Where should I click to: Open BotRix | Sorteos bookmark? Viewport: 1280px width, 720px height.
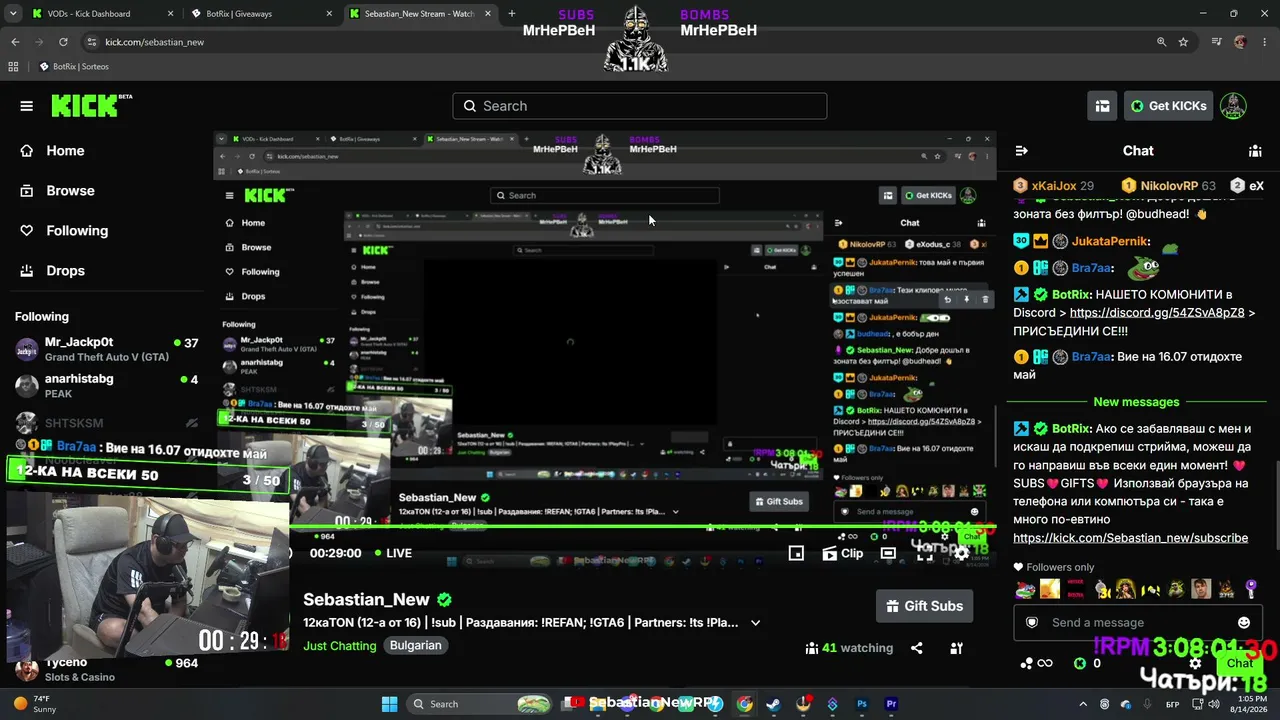pyautogui.click(x=74, y=67)
